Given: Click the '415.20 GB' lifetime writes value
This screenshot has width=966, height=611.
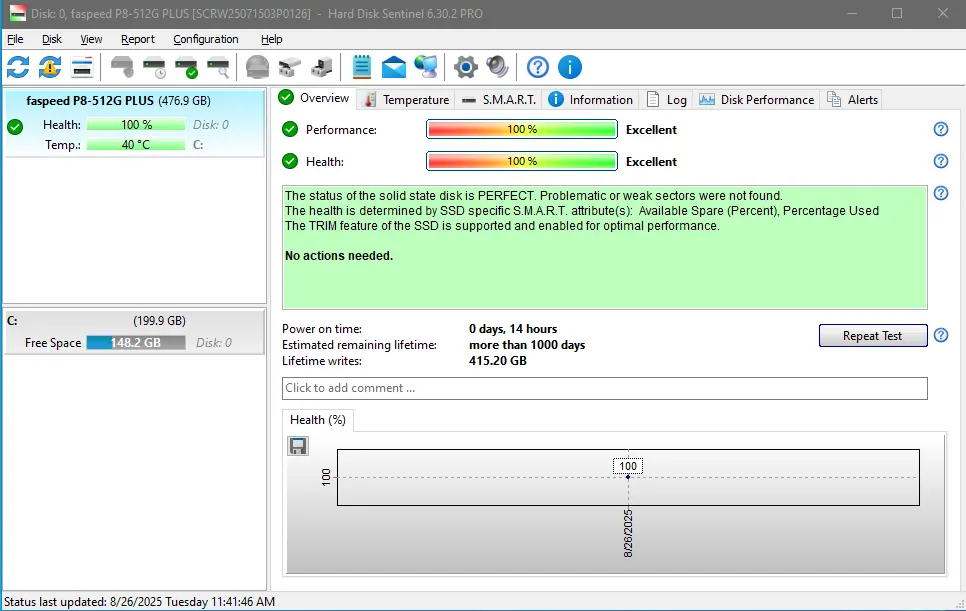Looking at the screenshot, I should coord(498,361).
